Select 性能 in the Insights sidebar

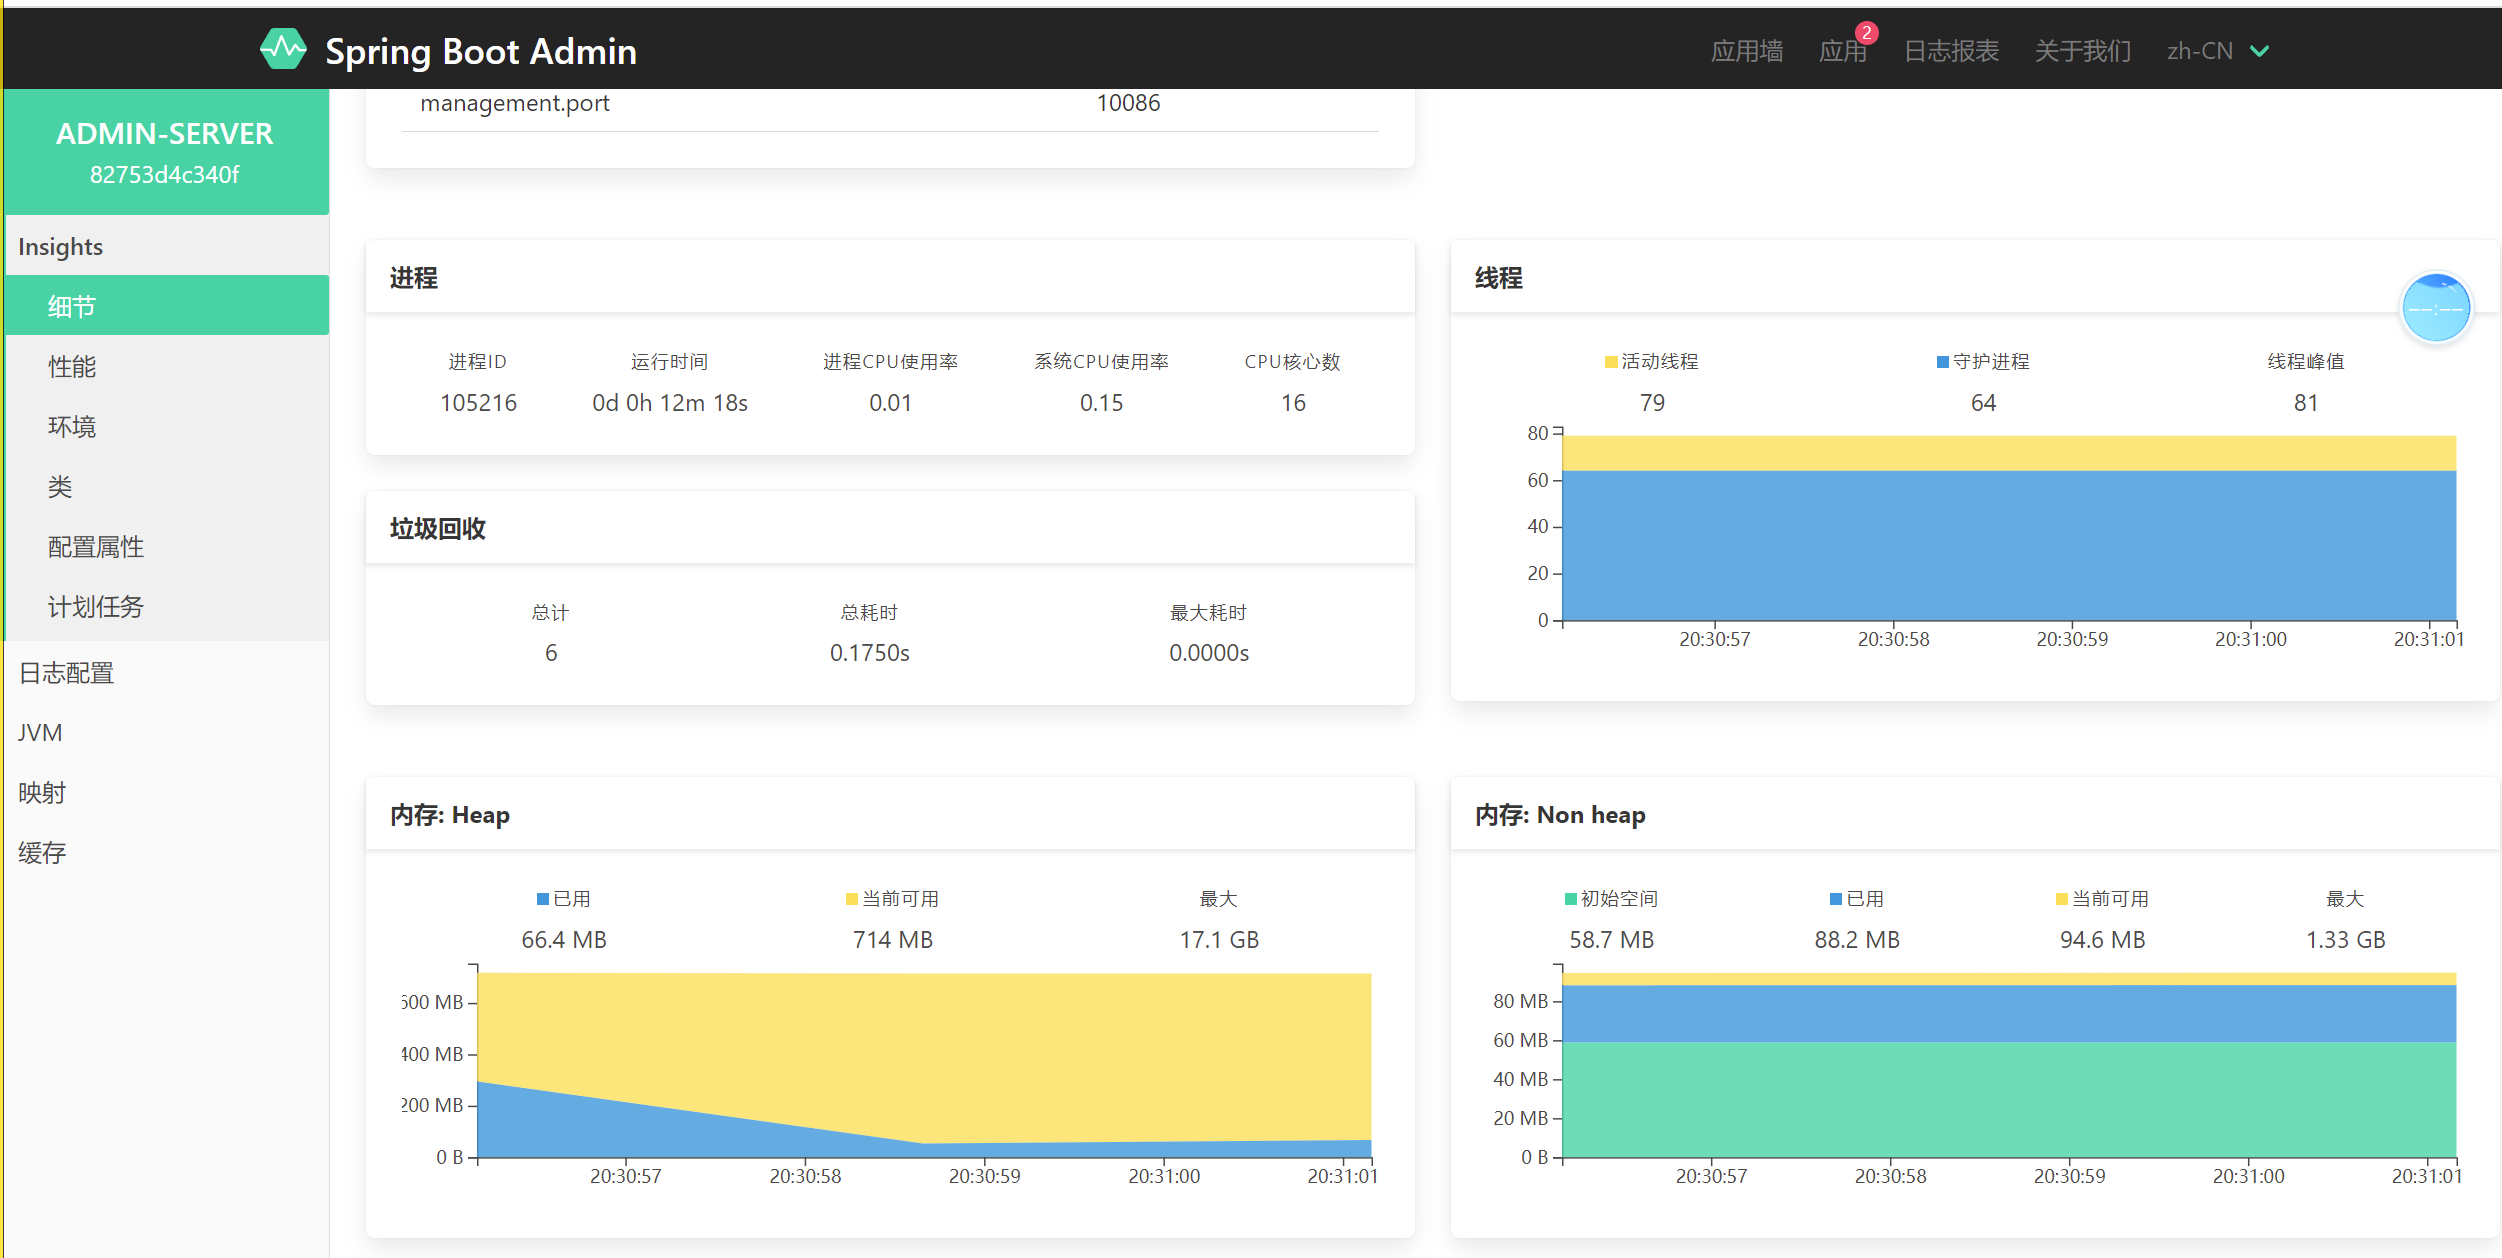(x=72, y=367)
